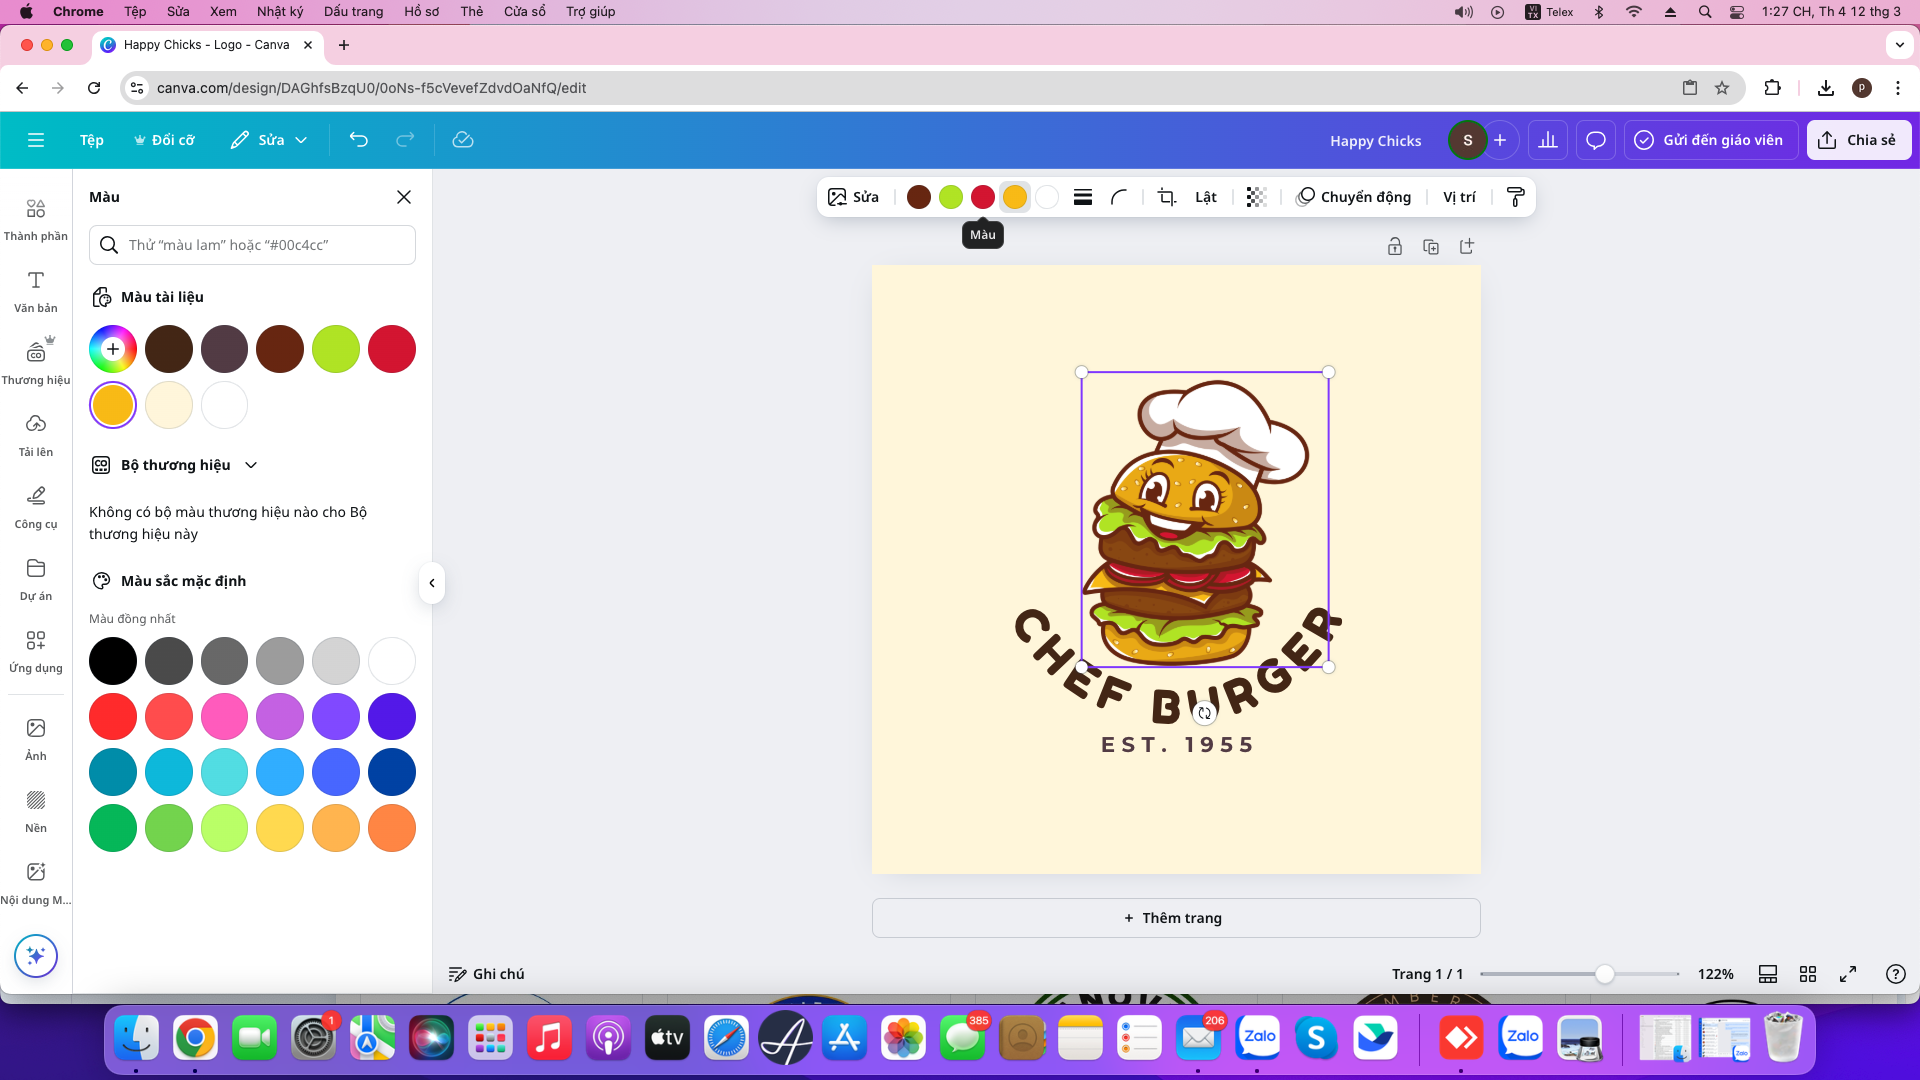Open the Tải lên uploads panel
This screenshot has width=1920, height=1080.
[36, 435]
